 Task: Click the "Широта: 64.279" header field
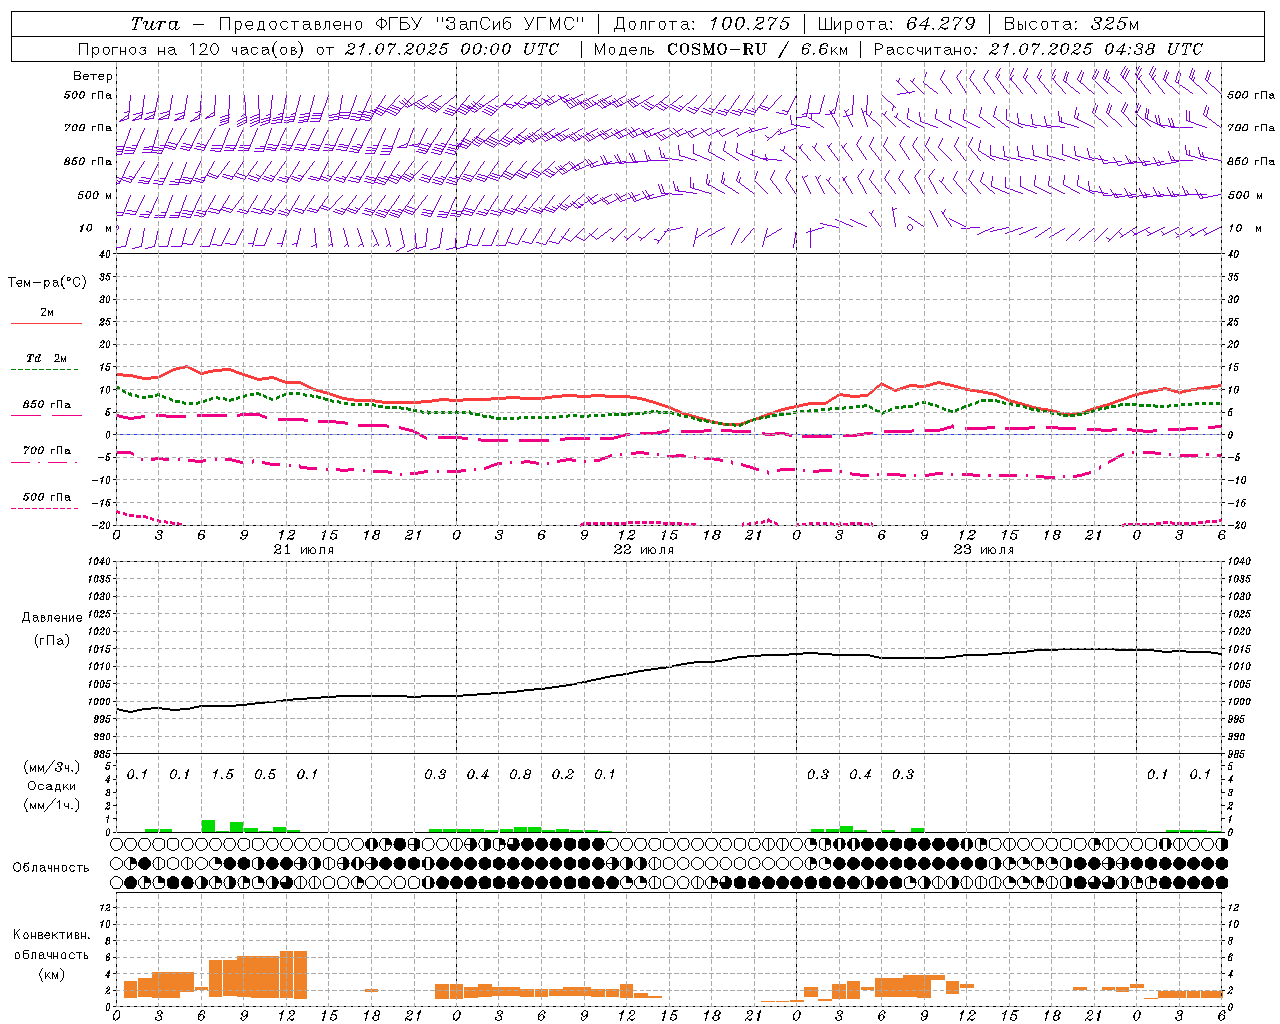896,24
